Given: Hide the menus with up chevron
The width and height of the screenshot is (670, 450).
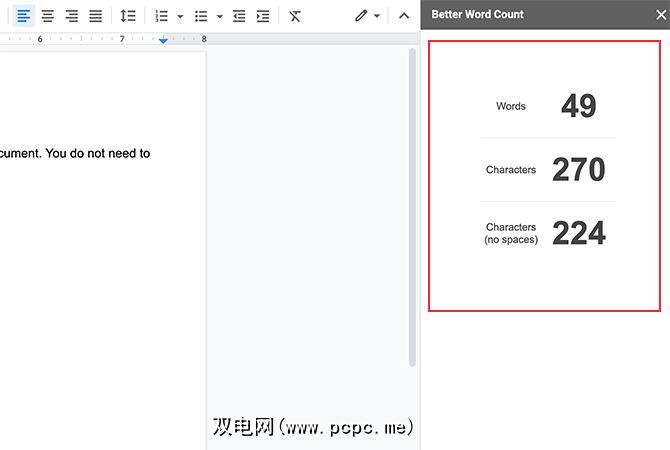Looking at the screenshot, I should click(404, 16).
